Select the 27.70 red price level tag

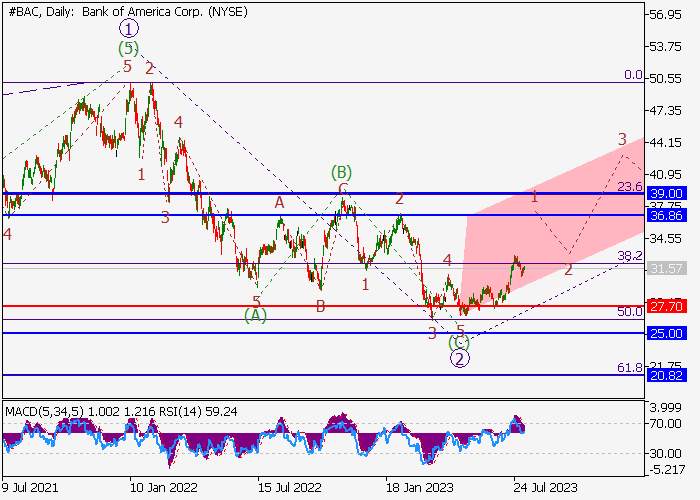coord(667,306)
